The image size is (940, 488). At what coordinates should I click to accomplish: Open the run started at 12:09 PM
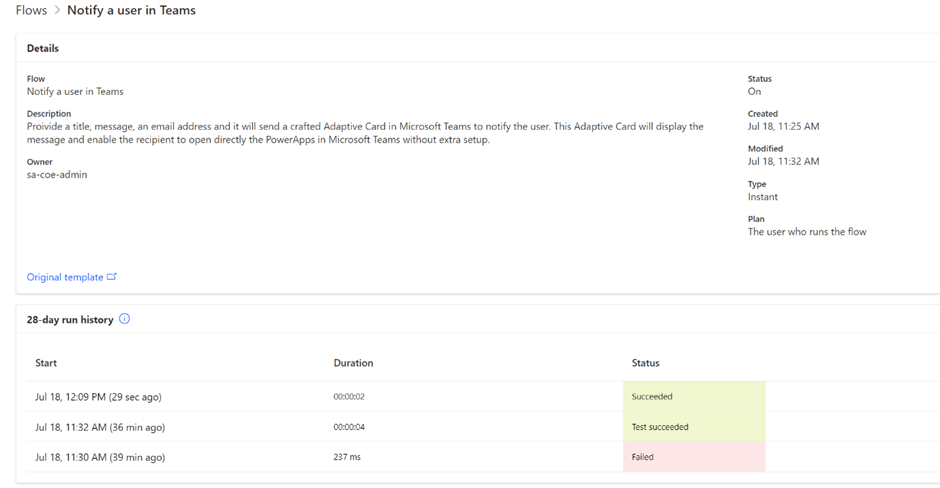[x=98, y=397]
